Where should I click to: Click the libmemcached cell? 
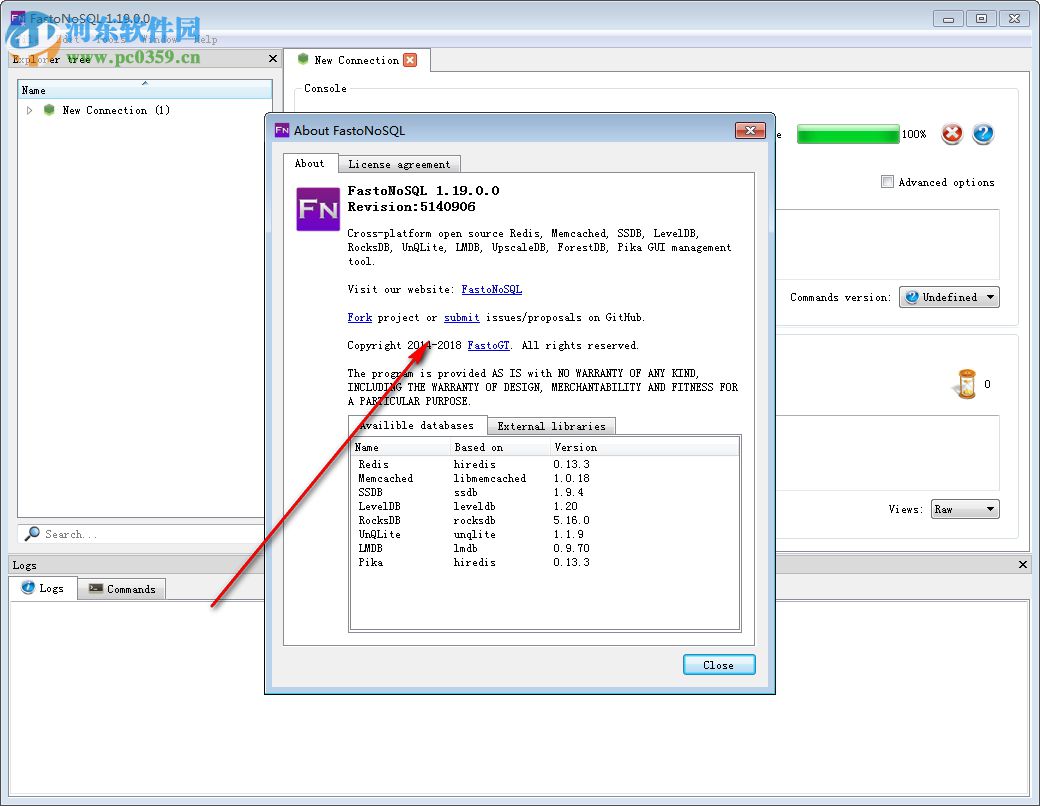pyautogui.click(x=489, y=478)
